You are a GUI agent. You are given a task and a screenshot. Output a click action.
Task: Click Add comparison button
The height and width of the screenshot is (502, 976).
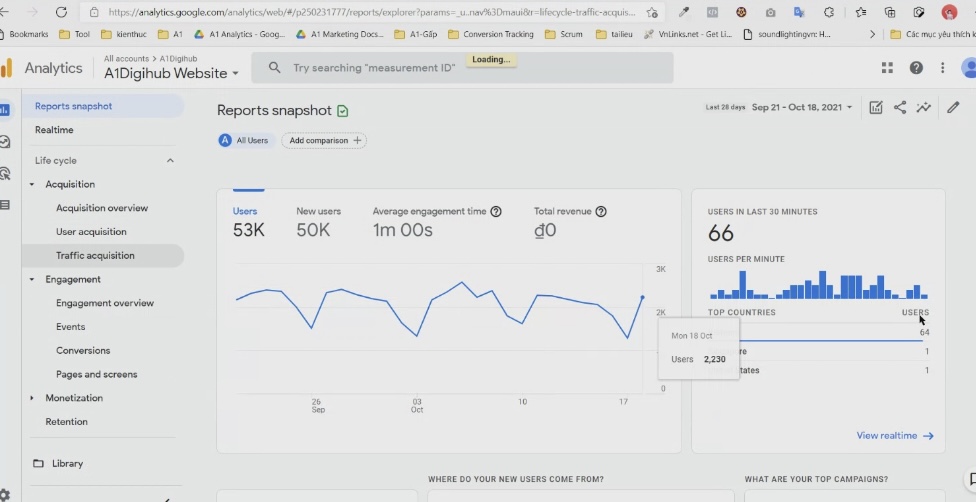(324, 141)
